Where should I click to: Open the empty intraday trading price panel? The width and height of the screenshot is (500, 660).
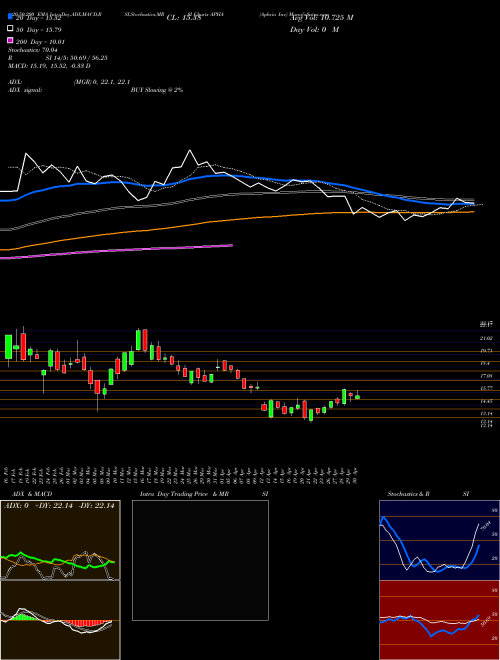point(200,560)
